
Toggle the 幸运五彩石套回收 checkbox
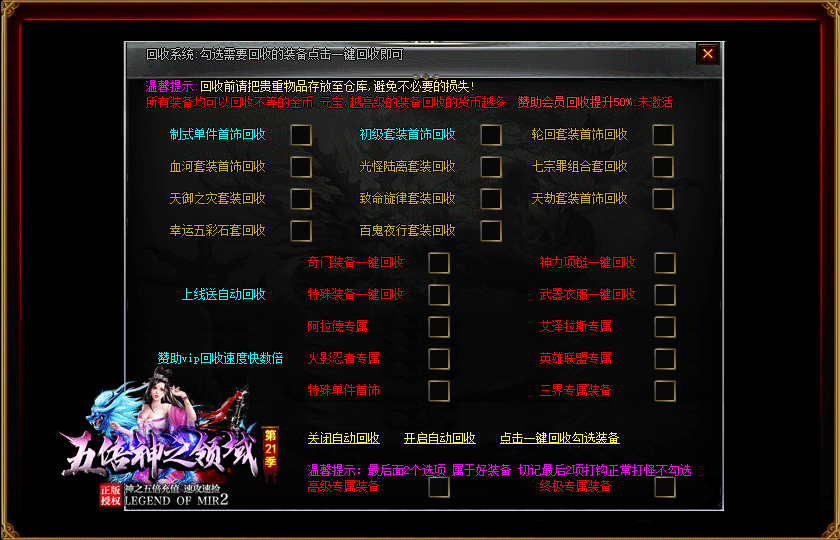[x=301, y=231]
